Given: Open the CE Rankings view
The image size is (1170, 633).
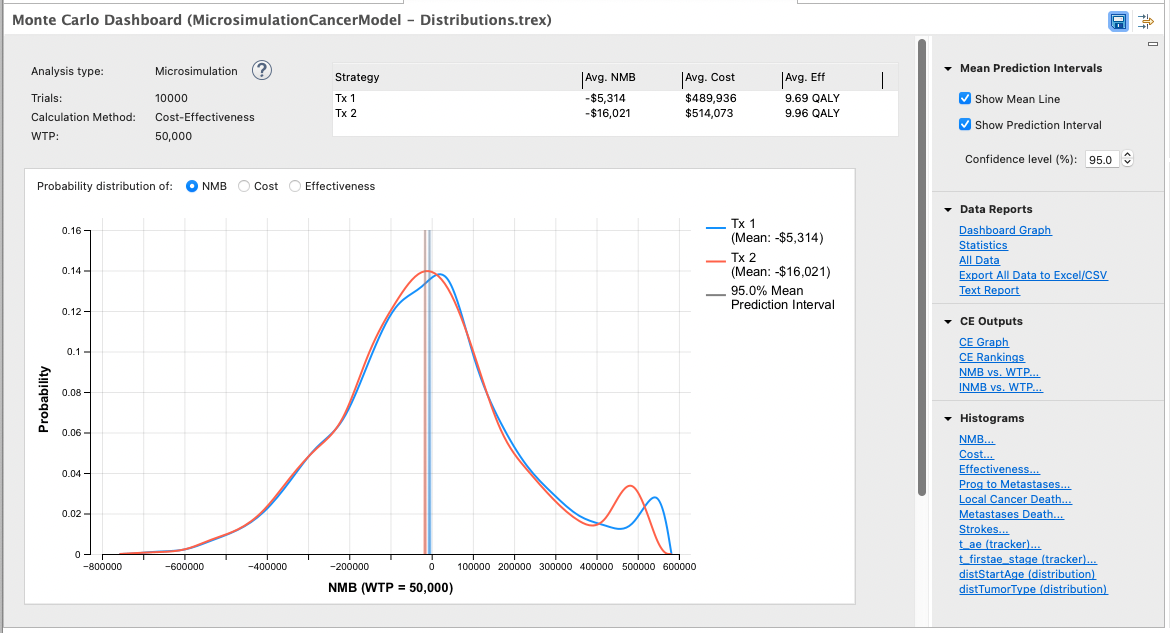Looking at the screenshot, I should point(991,357).
